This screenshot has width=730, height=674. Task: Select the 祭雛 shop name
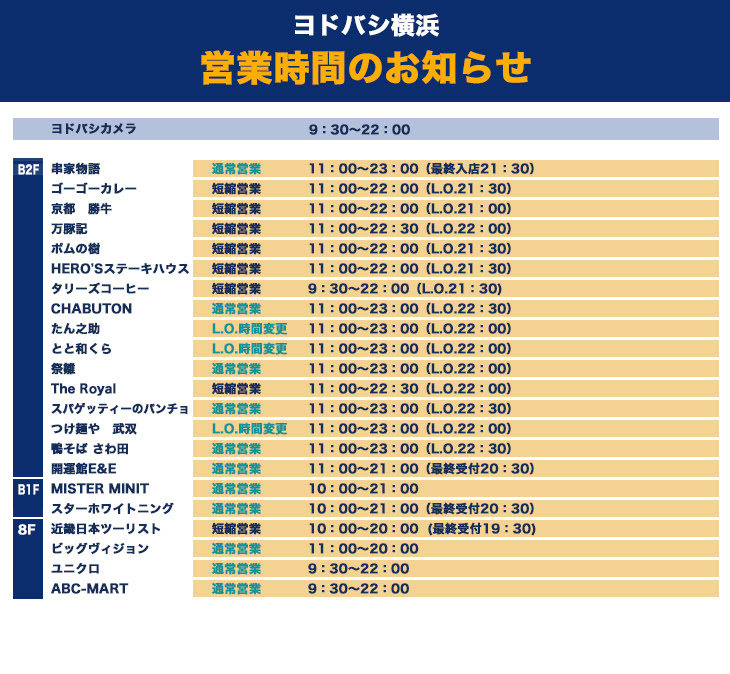pyautogui.click(x=63, y=369)
